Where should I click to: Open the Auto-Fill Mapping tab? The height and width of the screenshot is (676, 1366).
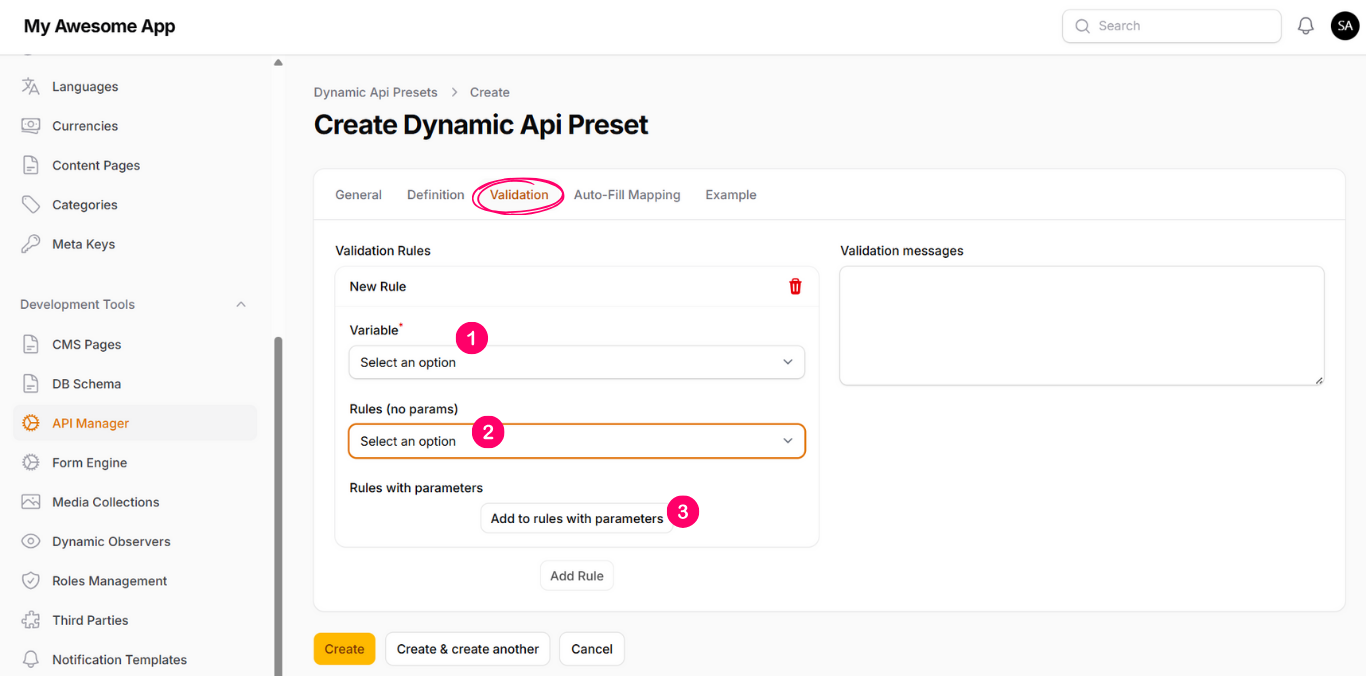click(x=626, y=195)
